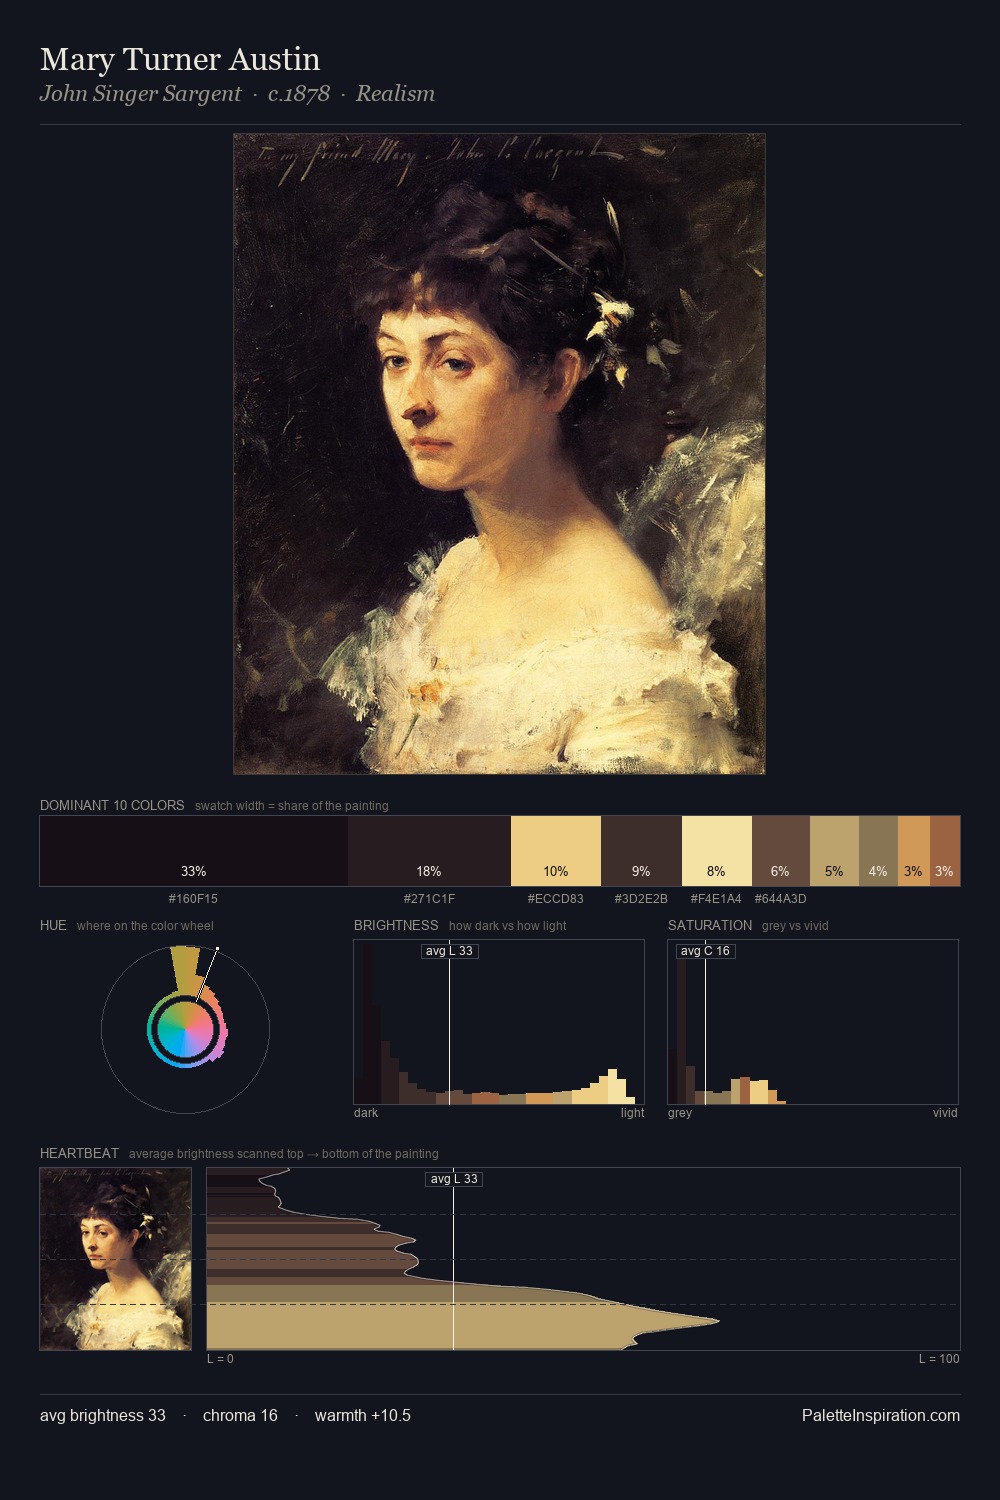Image resolution: width=1000 pixels, height=1500 pixels.
Task: Click hex code #3D2E2B
Action: [641, 899]
